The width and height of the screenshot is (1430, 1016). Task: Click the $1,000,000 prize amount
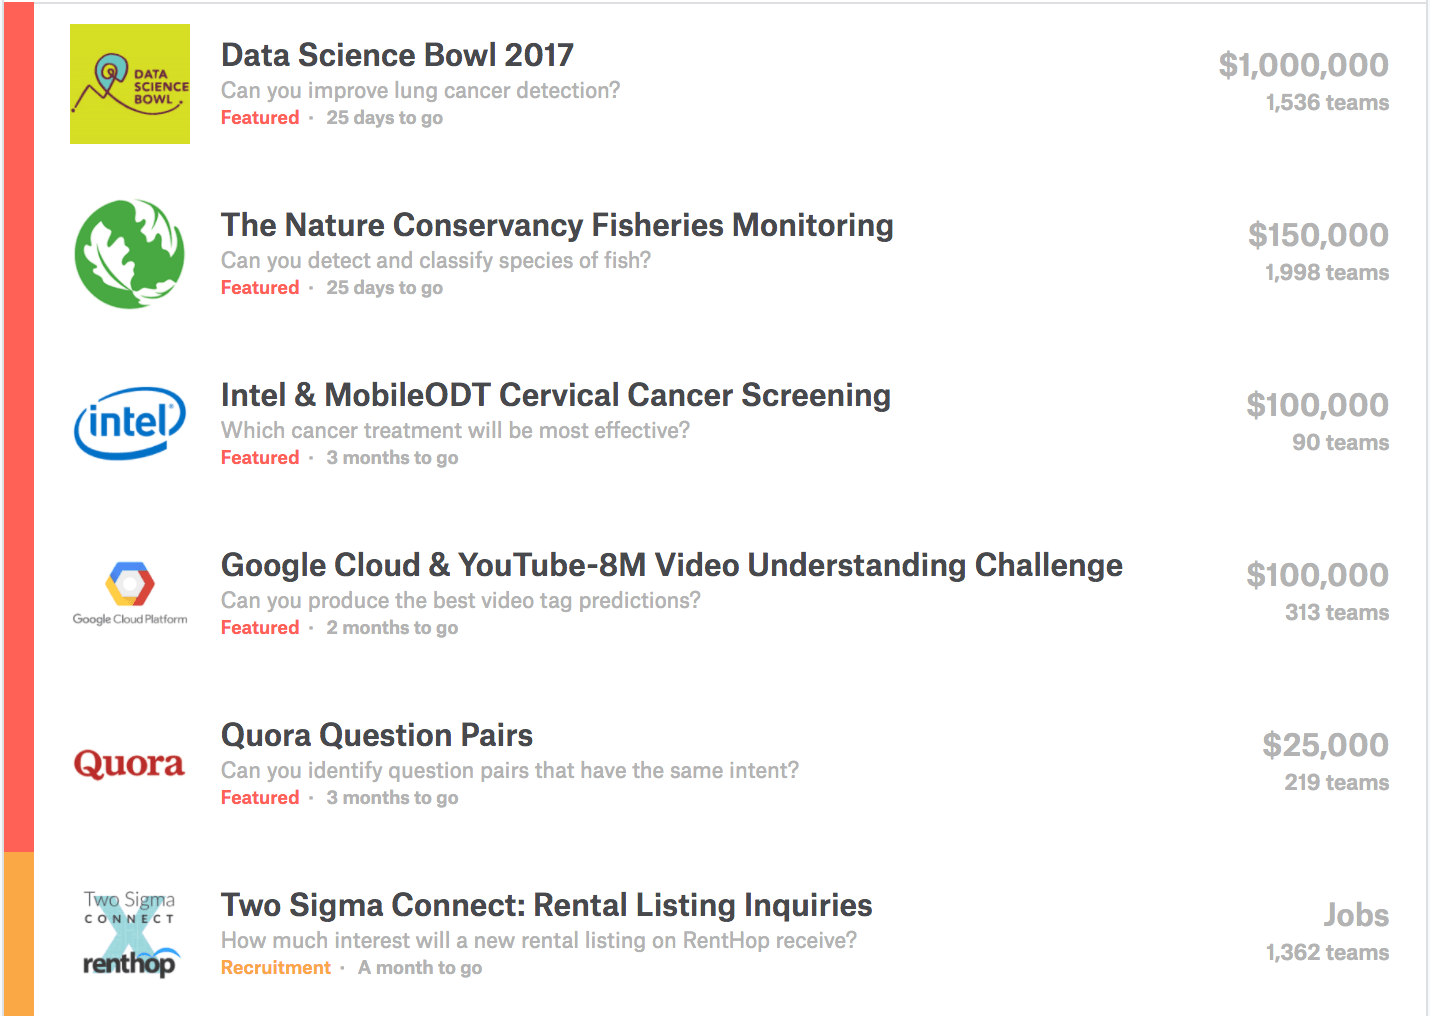pyautogui.click(x=1303, y=65)
